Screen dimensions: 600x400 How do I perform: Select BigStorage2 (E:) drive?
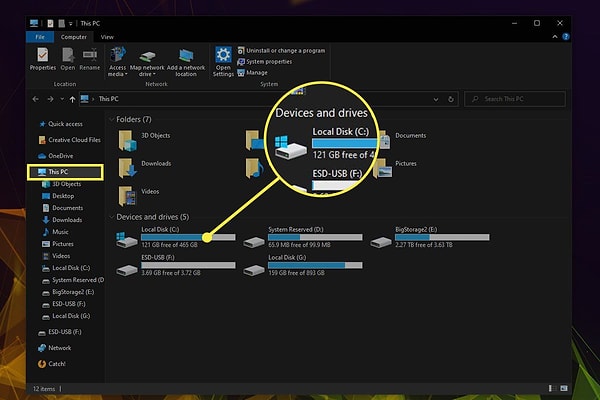tap(430, 237)
